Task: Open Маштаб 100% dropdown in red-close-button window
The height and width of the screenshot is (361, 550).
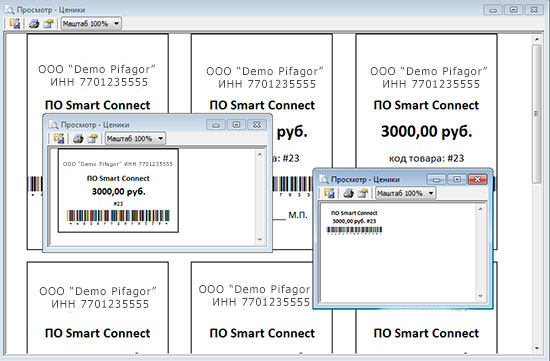Action: pyautogui.click(x=405, y=193)
